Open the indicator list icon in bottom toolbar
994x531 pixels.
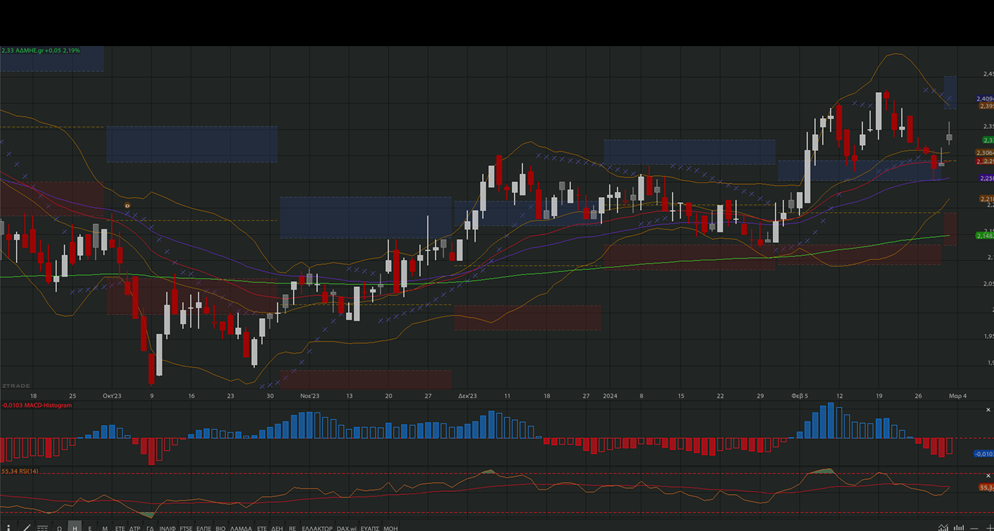[x=42, y=527]
